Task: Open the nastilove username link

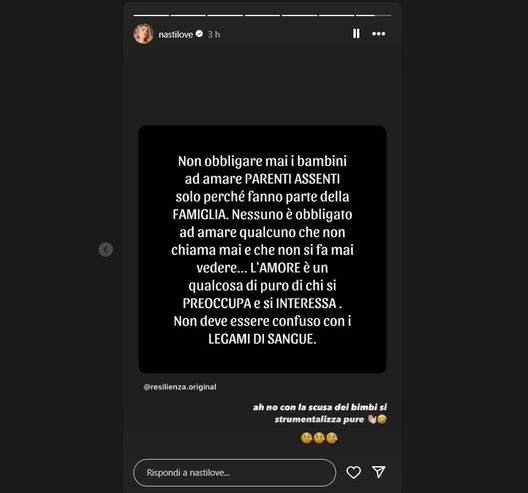Action: click(176, 34)
